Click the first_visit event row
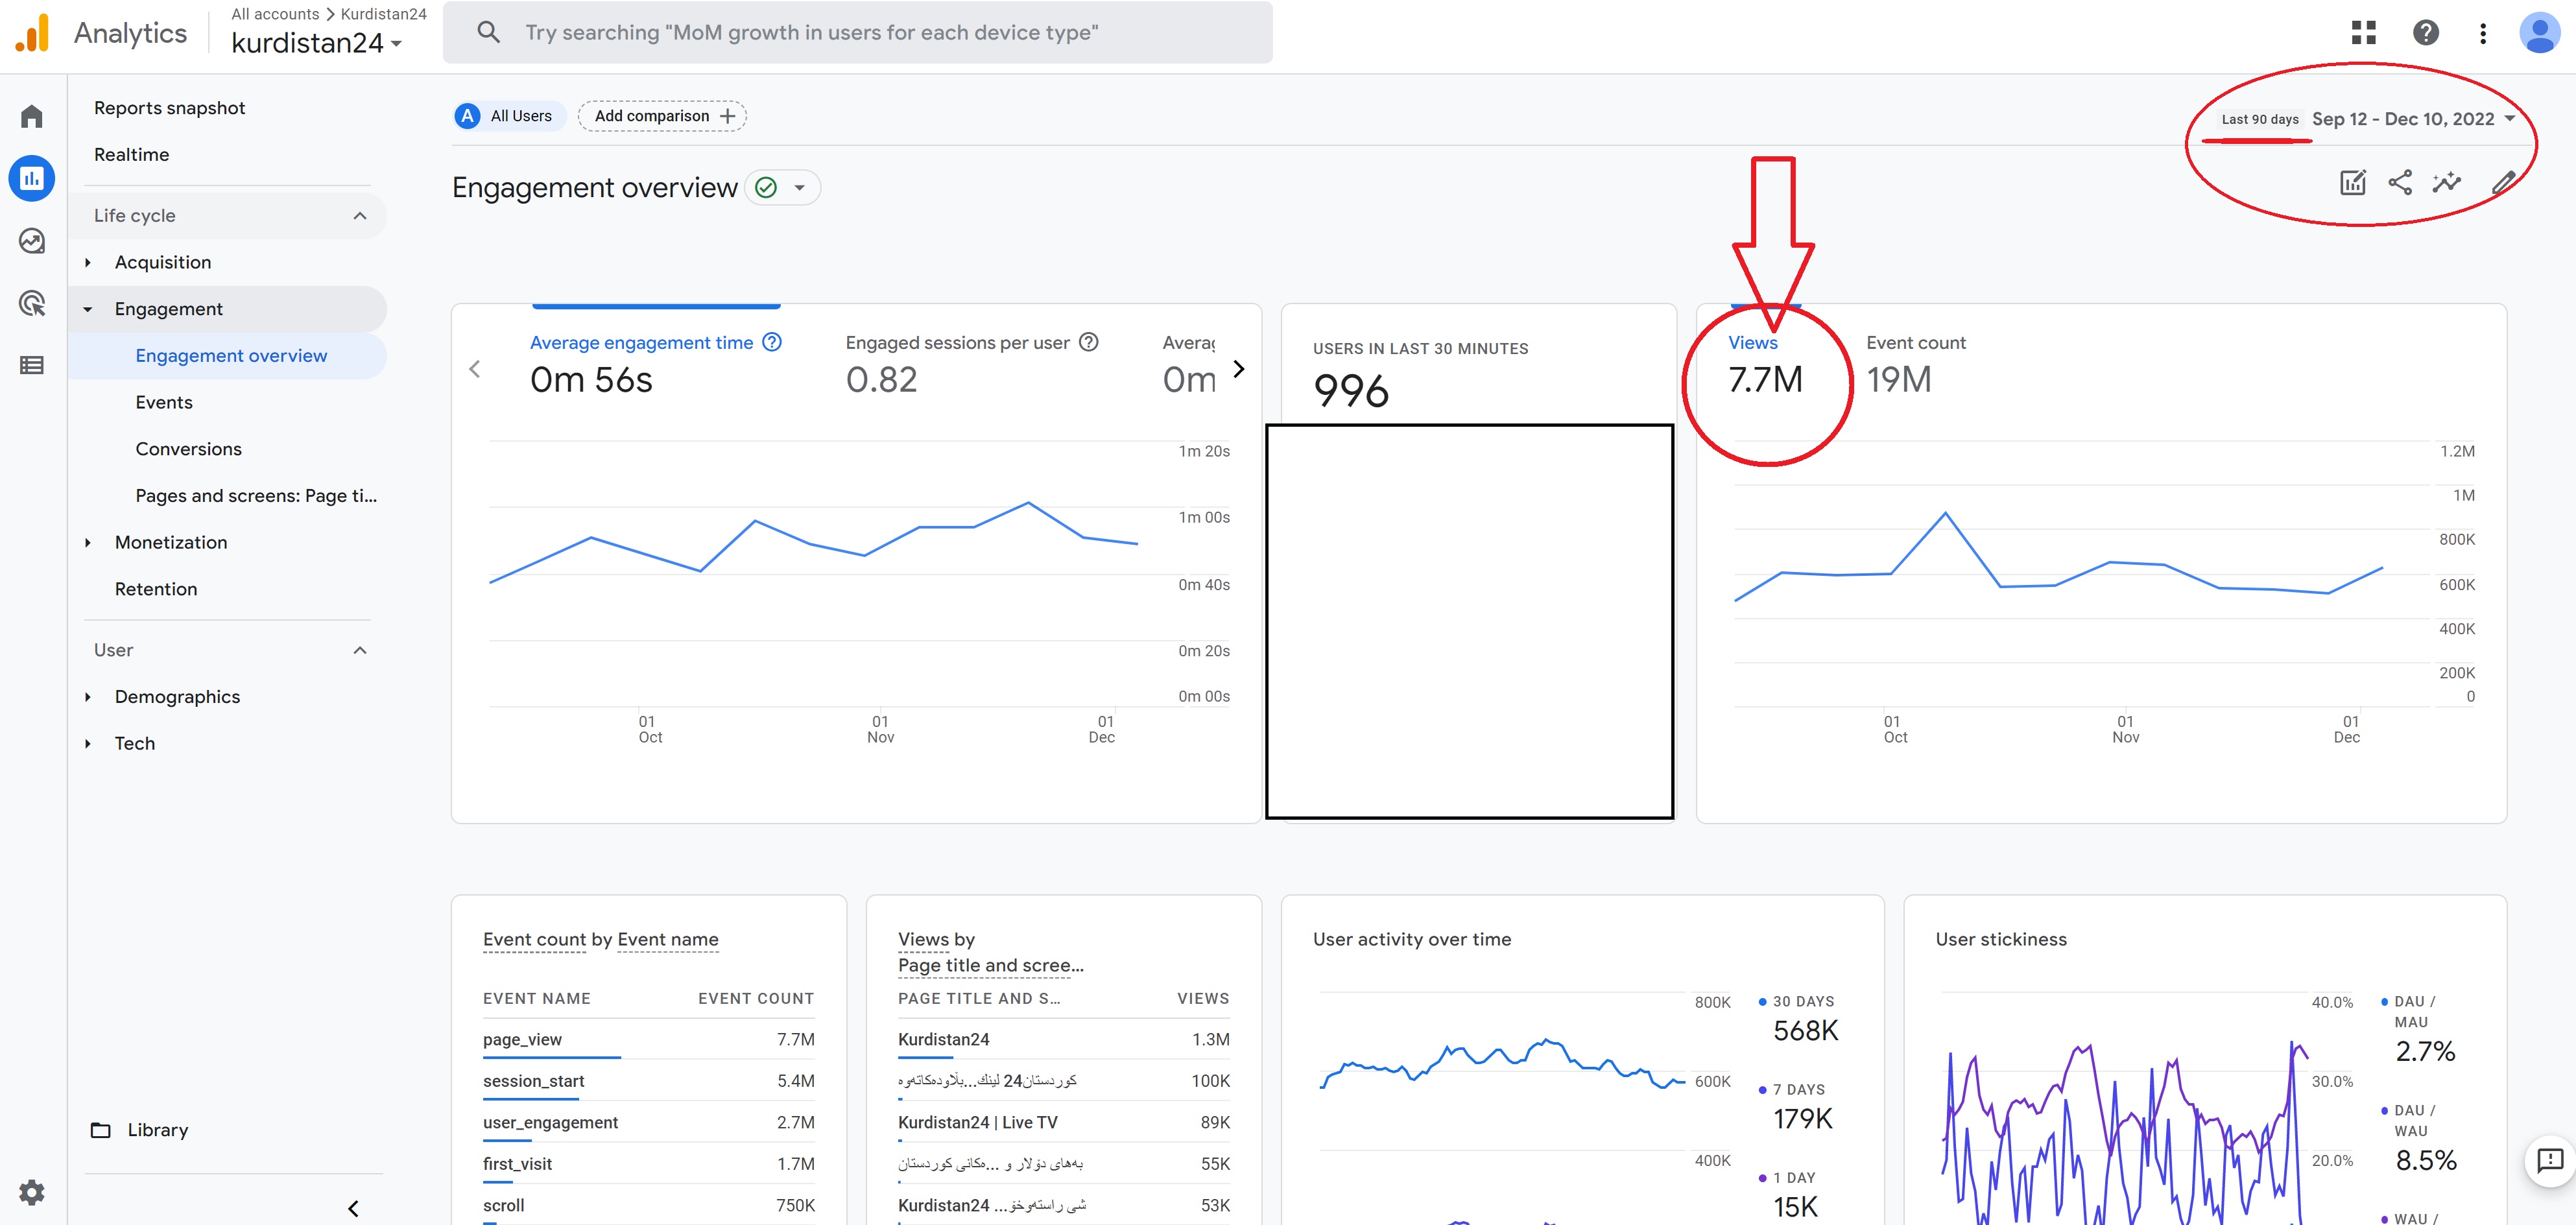This screenshot has width=2576, height=1225. (648, 1164)
